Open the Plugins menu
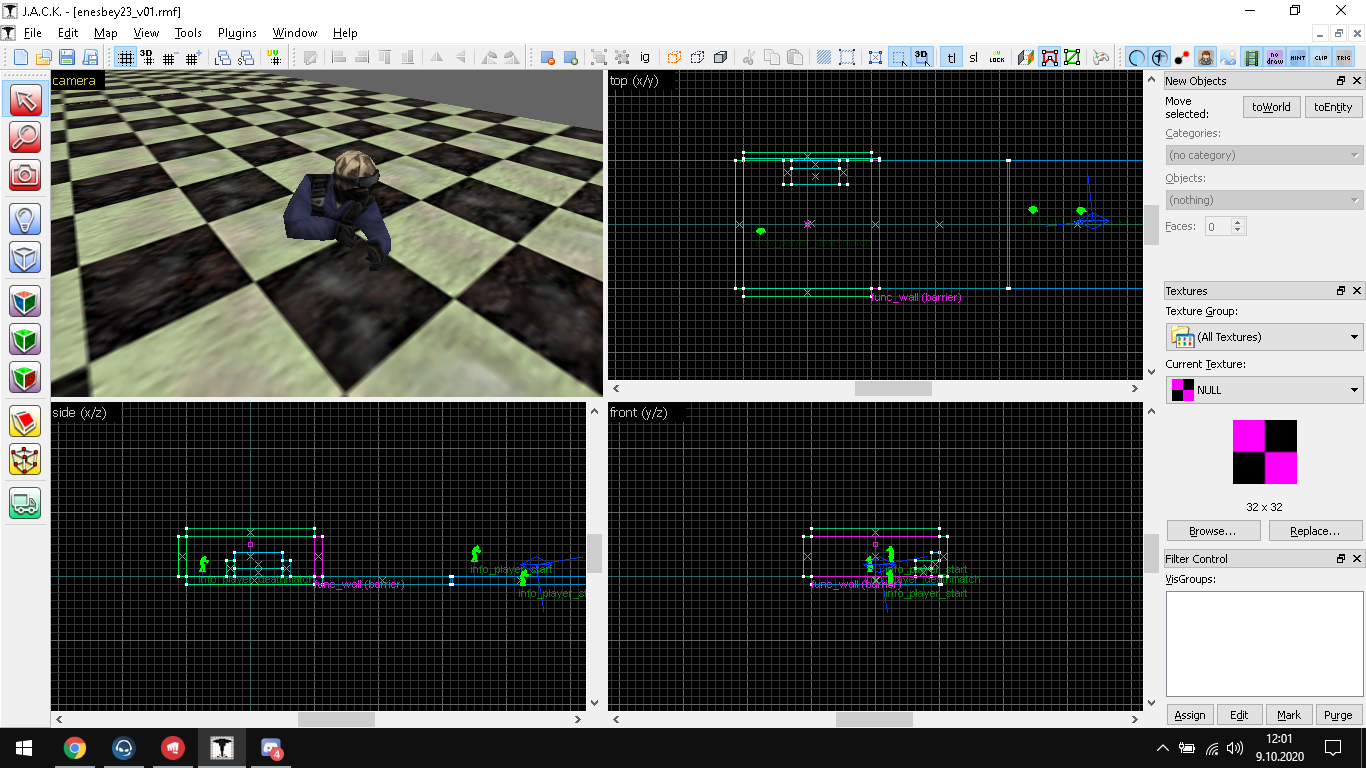Screen dimensions: 1366x768 (x=237, y=33)
